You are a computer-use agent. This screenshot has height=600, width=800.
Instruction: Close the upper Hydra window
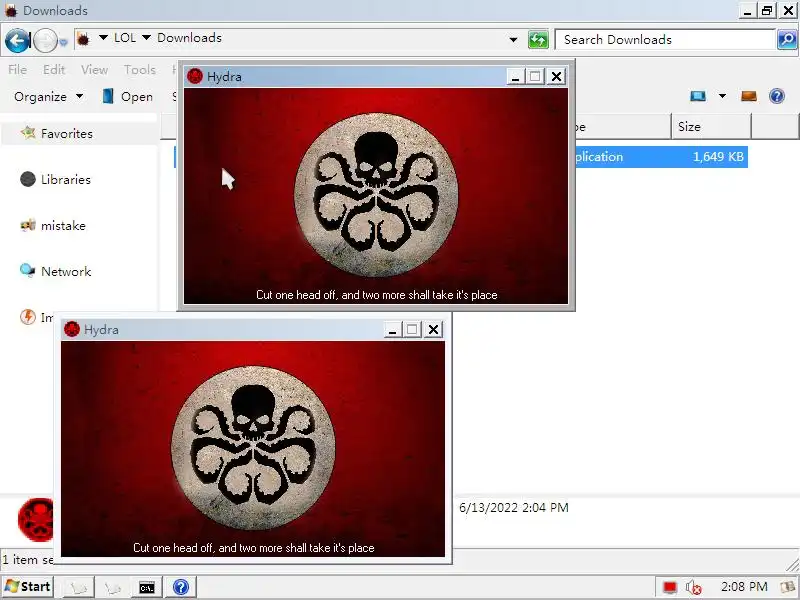coord(556,77)
